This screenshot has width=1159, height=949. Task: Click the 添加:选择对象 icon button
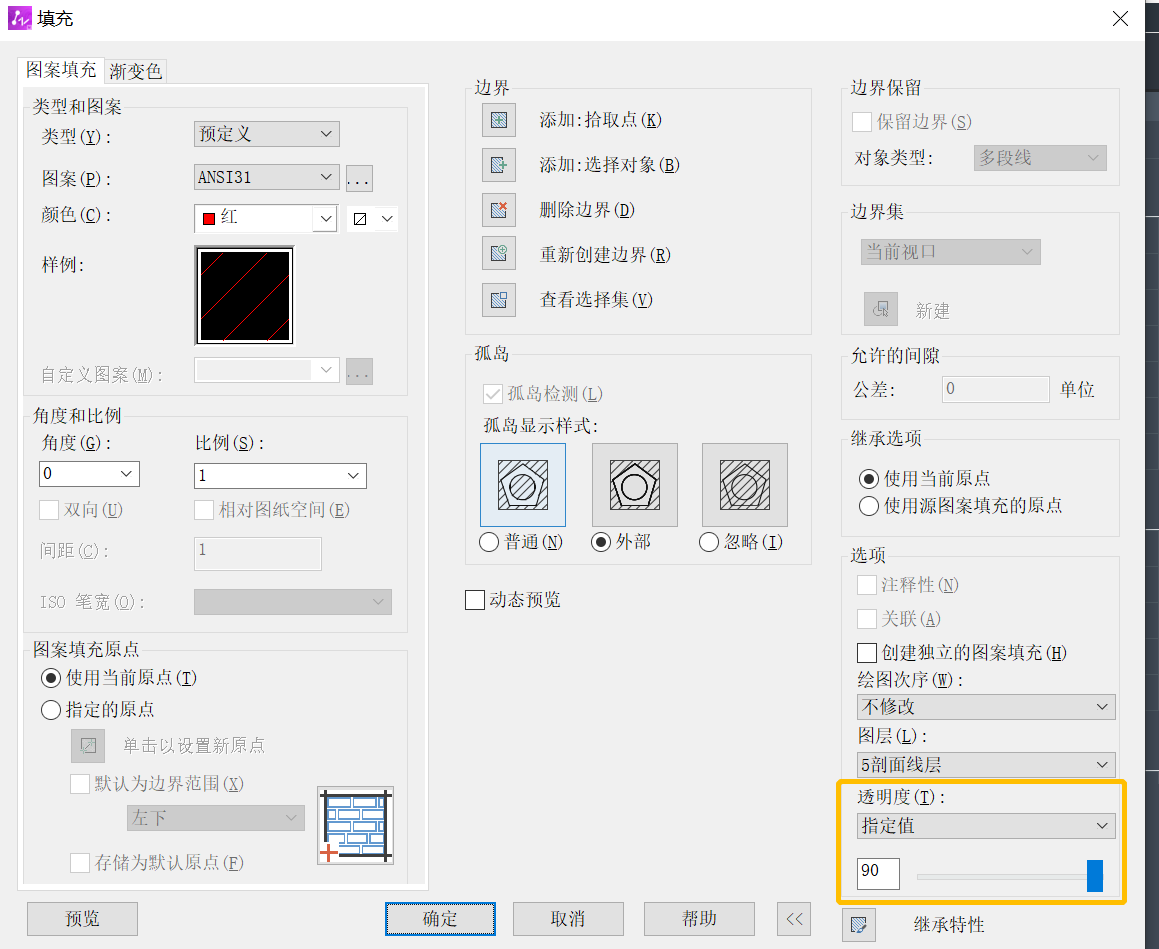499,165
